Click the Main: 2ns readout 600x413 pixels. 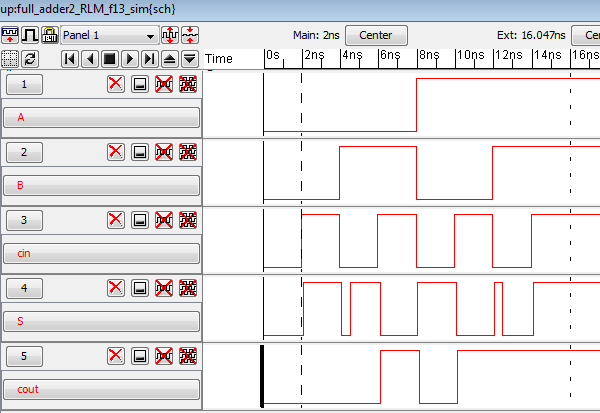click(x=316, y=35)
